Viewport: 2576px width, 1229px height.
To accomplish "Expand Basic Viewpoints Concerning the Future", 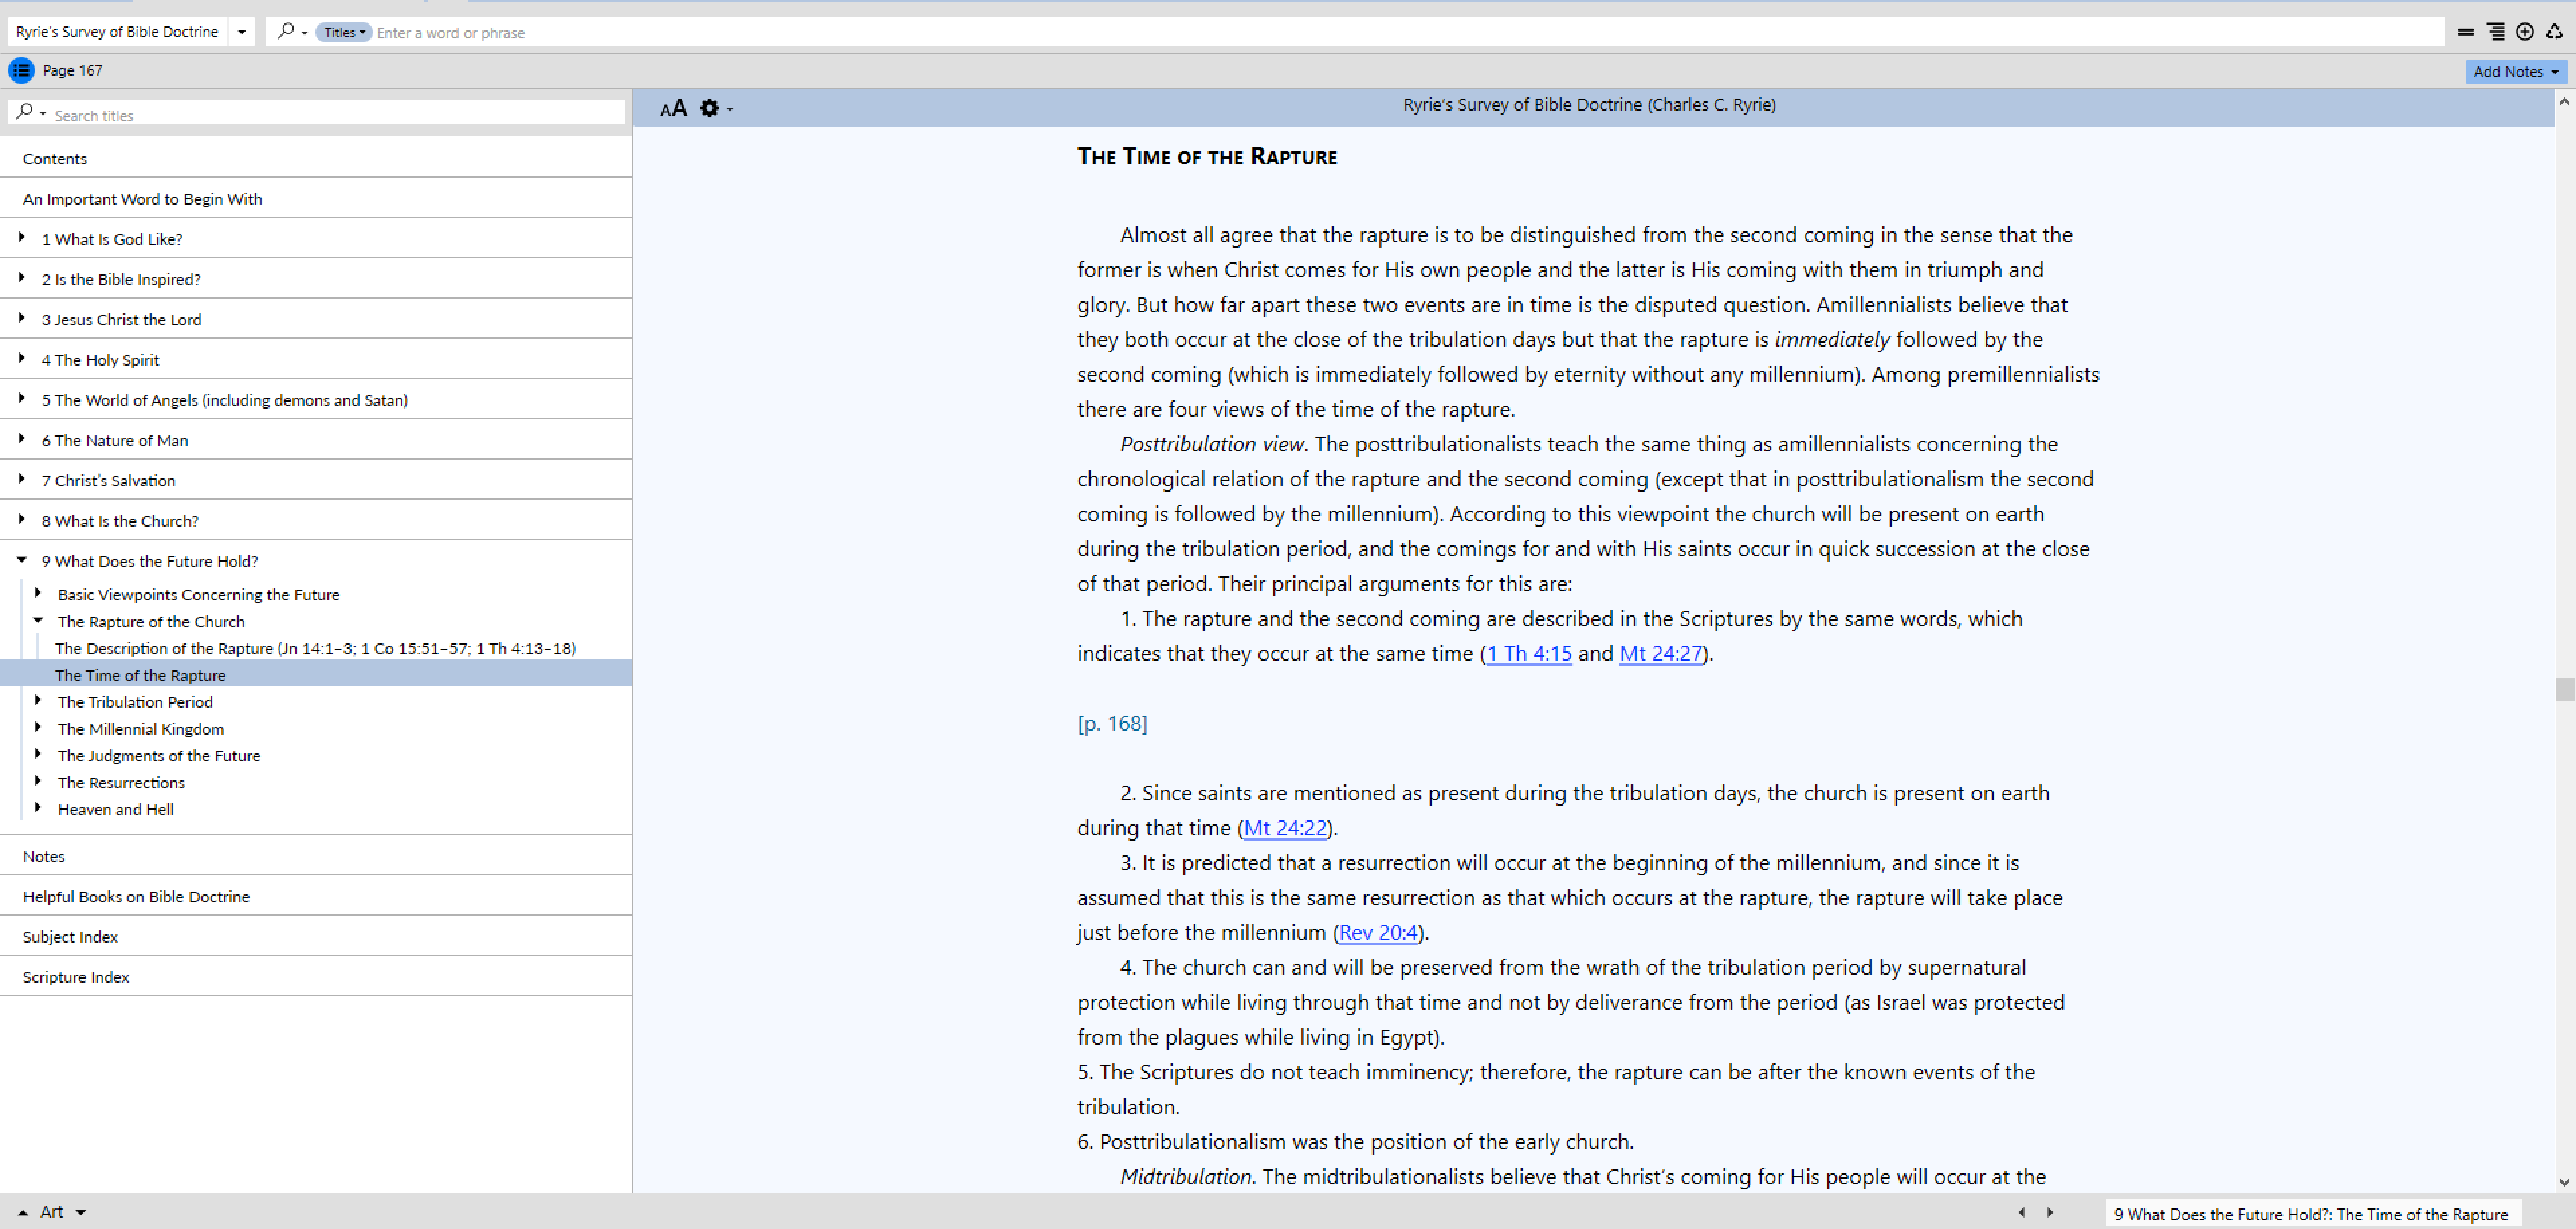I will tap(38, 593).
